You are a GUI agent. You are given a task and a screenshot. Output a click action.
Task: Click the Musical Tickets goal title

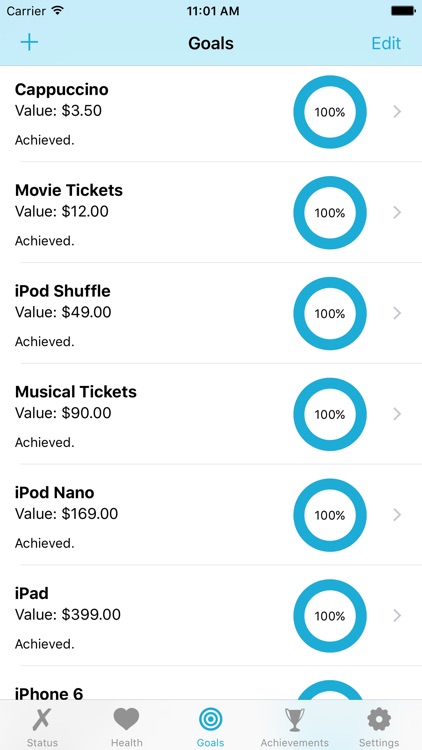click(x=76, y=392)
